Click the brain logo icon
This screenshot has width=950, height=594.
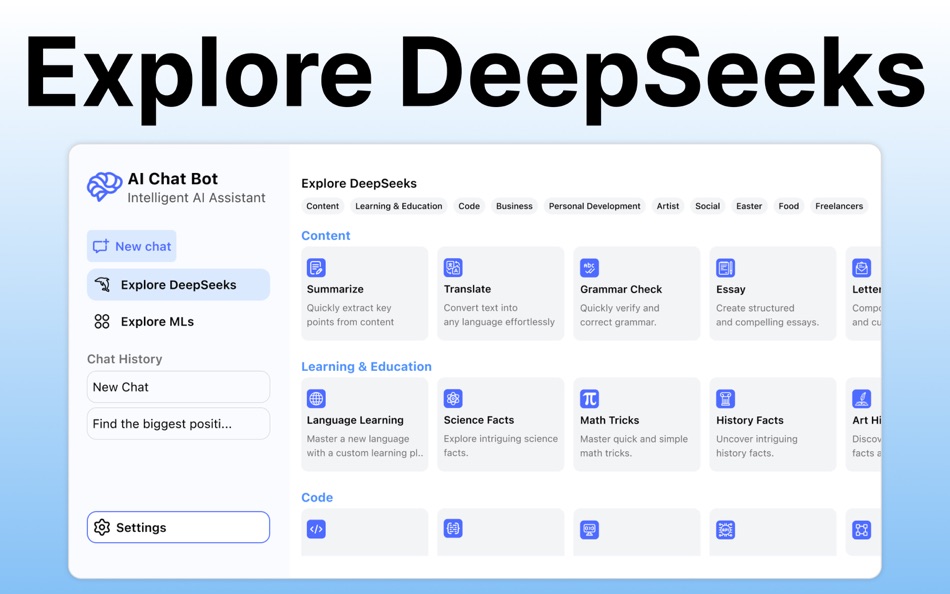(x=104, y=187)
